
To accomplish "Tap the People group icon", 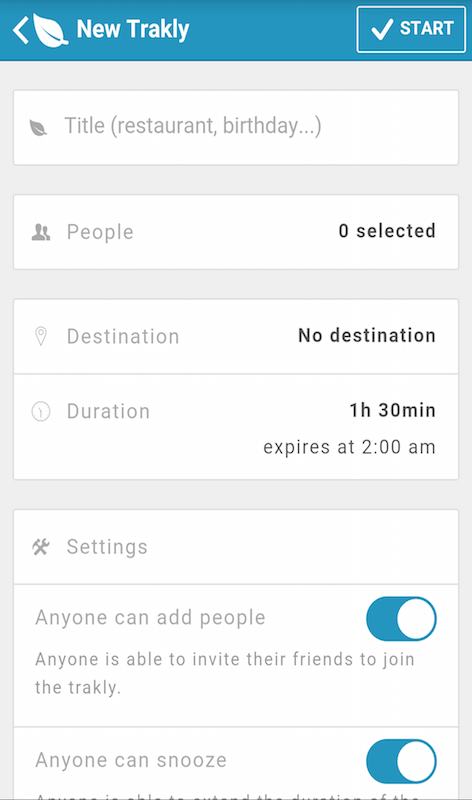I will click(x=41, y=233).
